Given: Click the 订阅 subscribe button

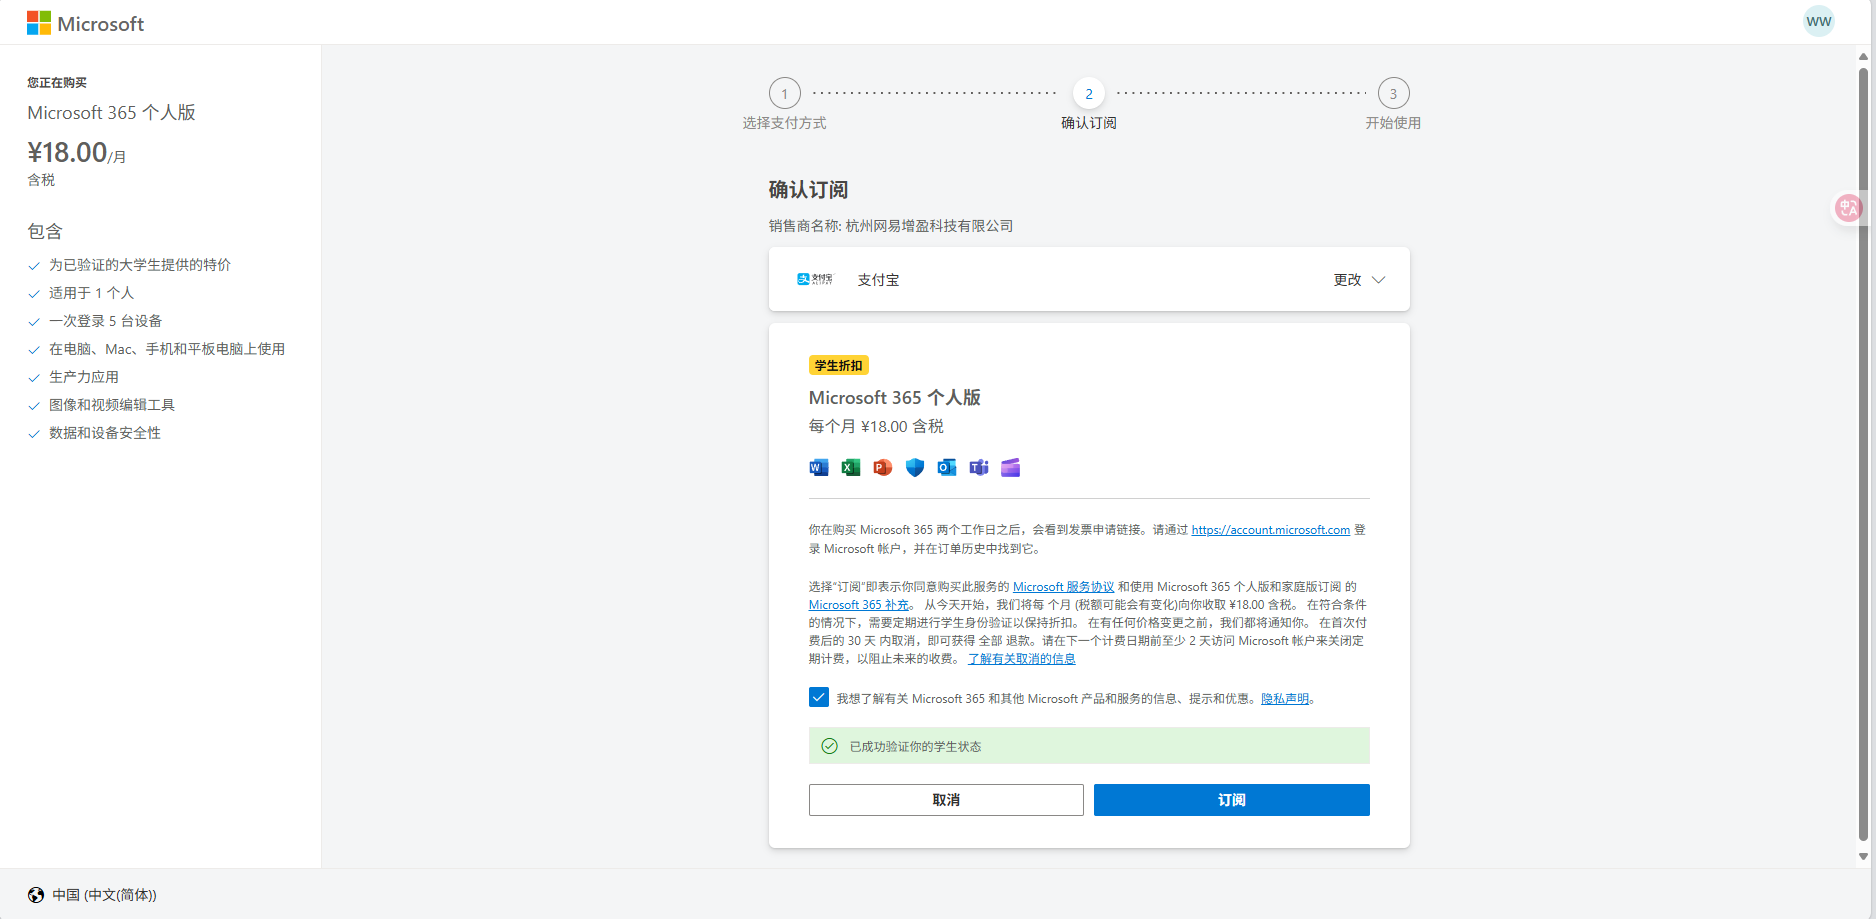Looking at the screenshot, I should 1231,800.
